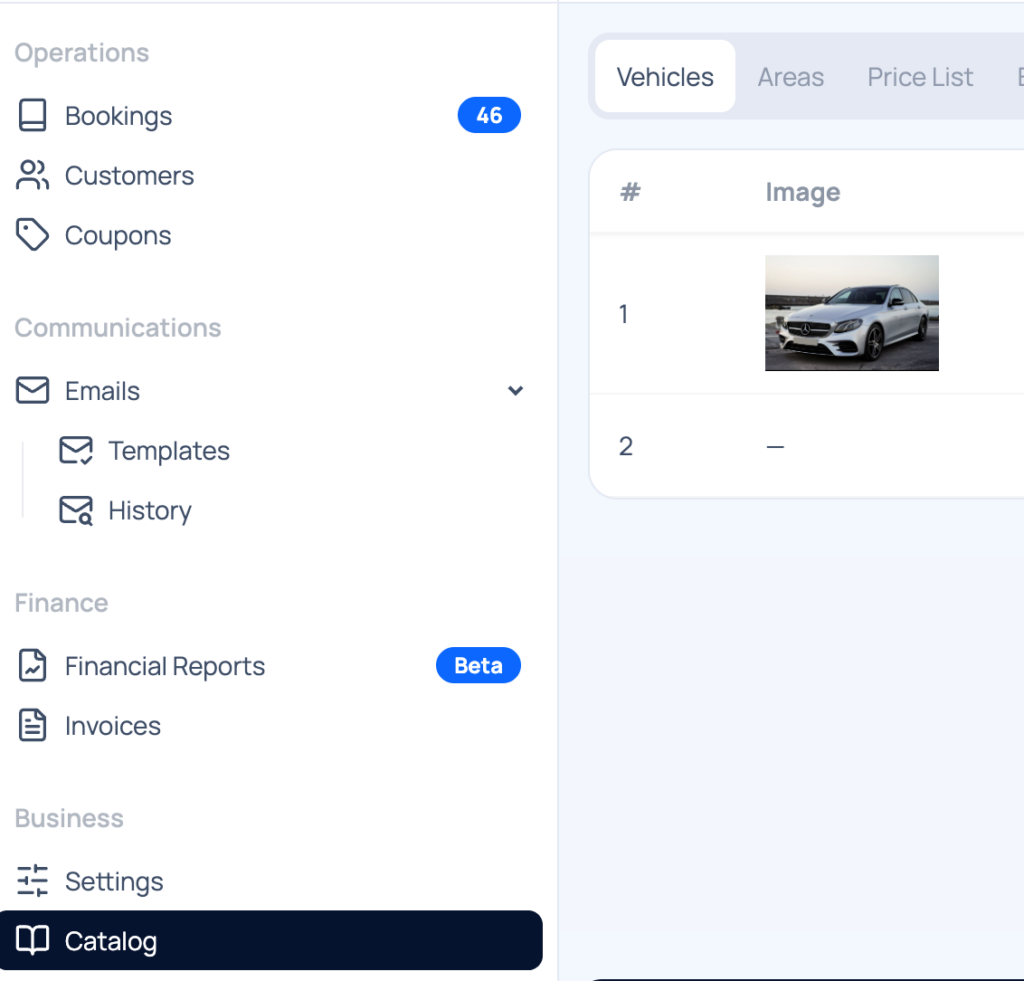Click the Financial Reports chart icon
This screenshot has height=981, width=1024.
(32, 666)
